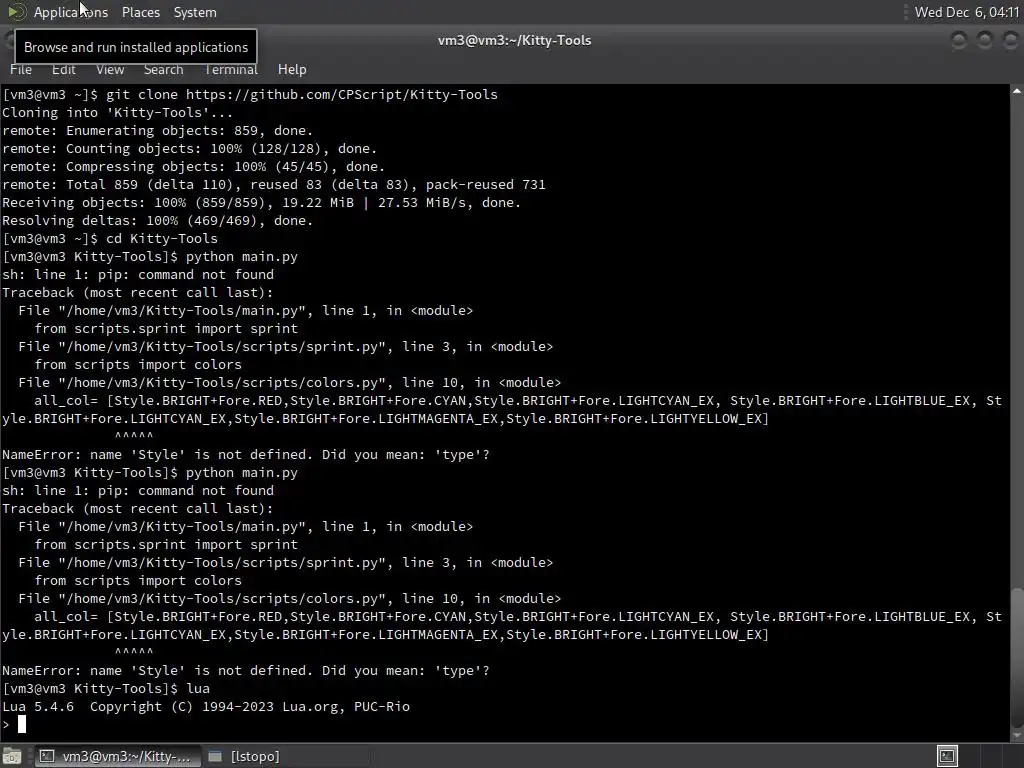
Task: Click the terminal icon on vm3@vm3 taskbar button
Action: tap(46, 756)
